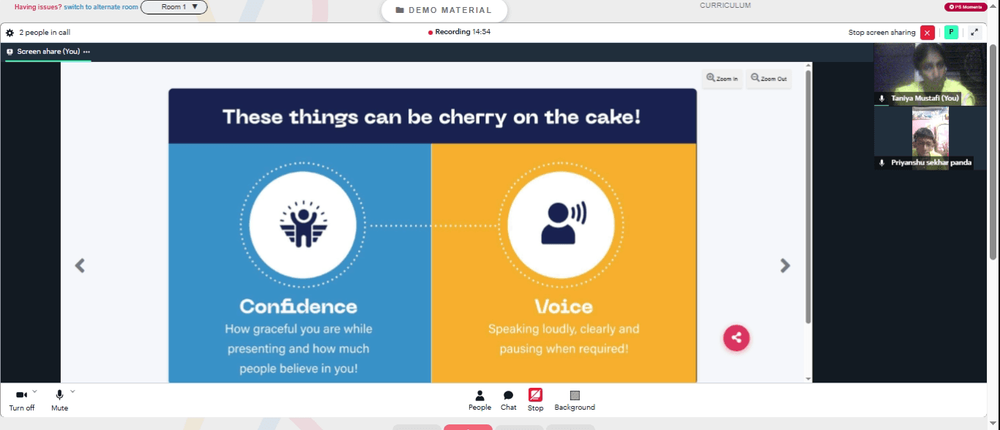1000x430 pixels.
Task: Click the browser page vertical scrollbar
Action: point(994,150)
